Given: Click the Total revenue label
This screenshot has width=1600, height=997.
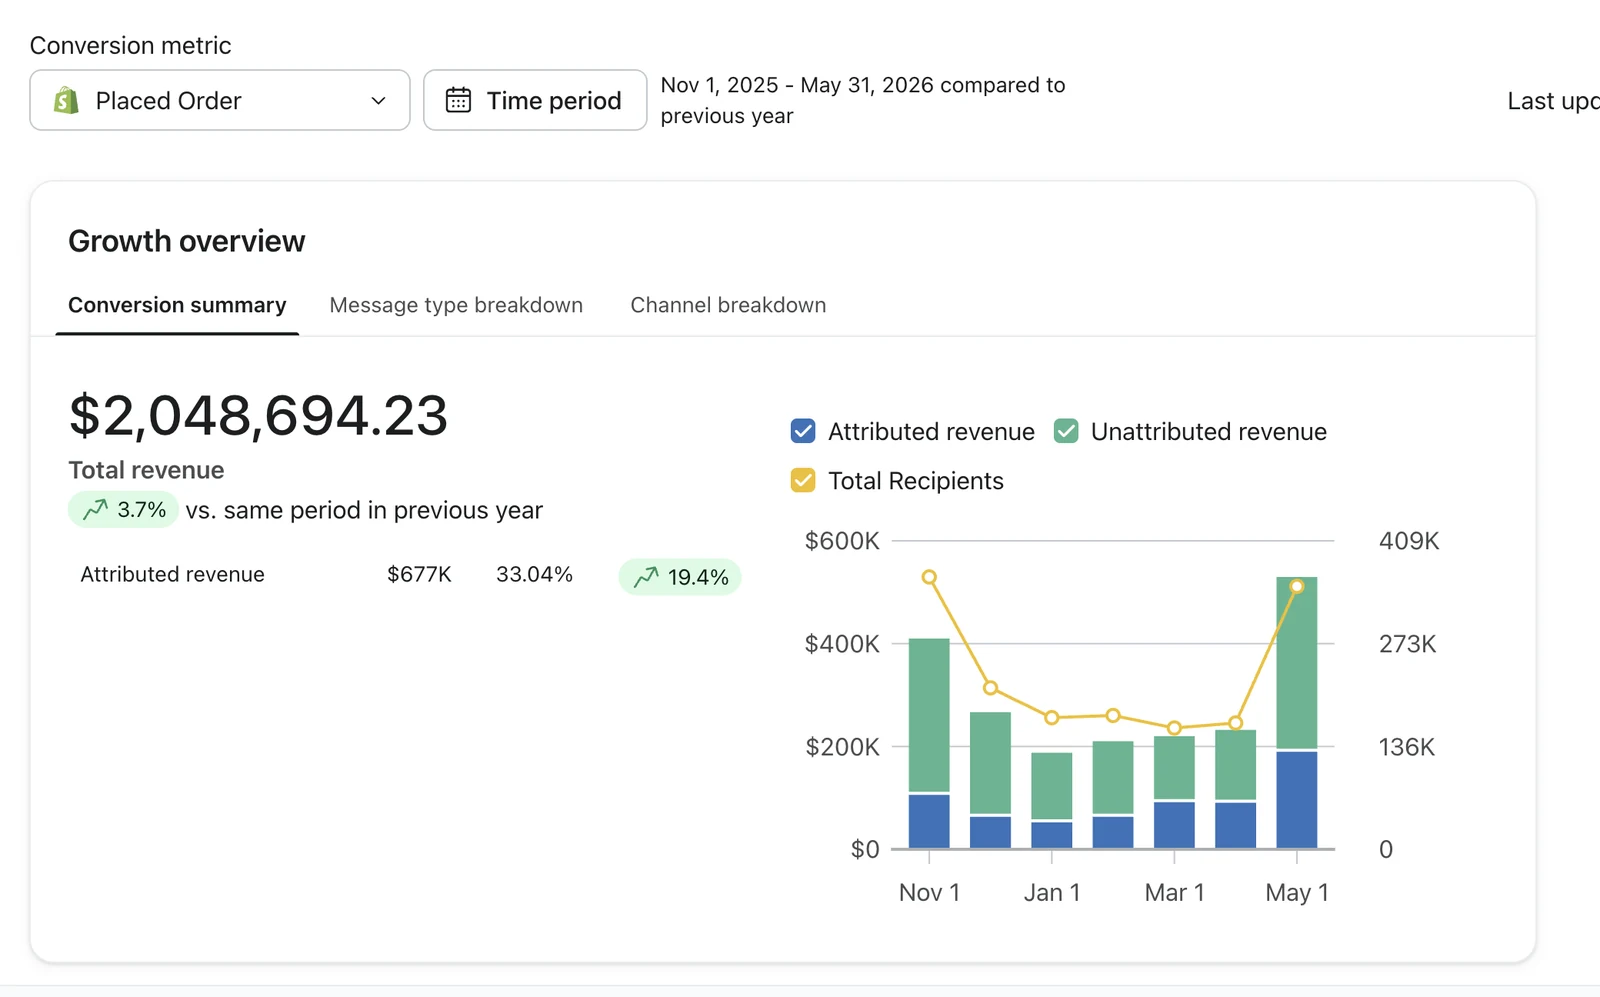Looking at the screenshot, I should [146, 470].
